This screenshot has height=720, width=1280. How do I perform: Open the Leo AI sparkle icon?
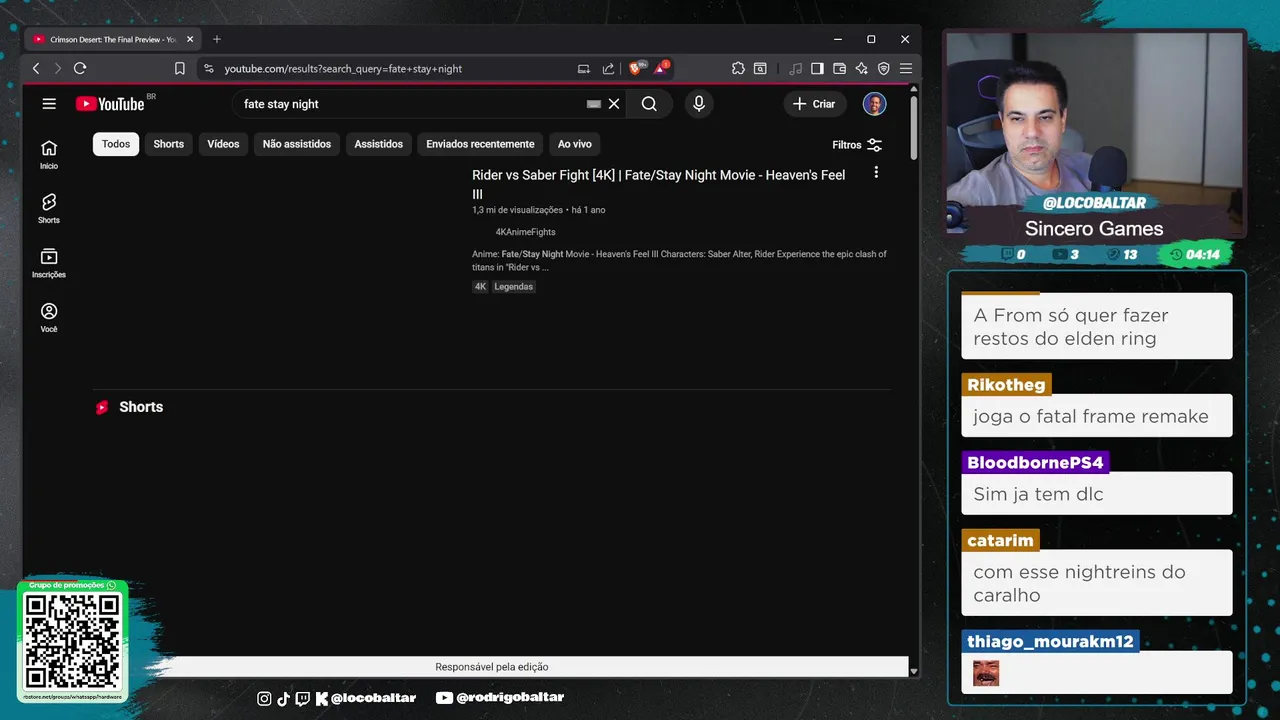pos(861,68)
